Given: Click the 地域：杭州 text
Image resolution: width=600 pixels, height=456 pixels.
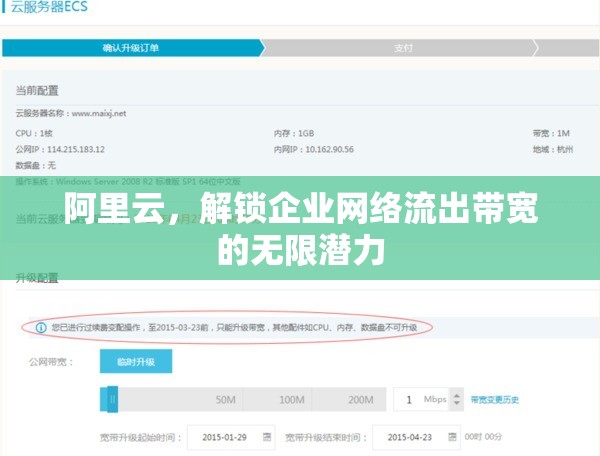Looking at the screenshot, I should coord(553,149).
